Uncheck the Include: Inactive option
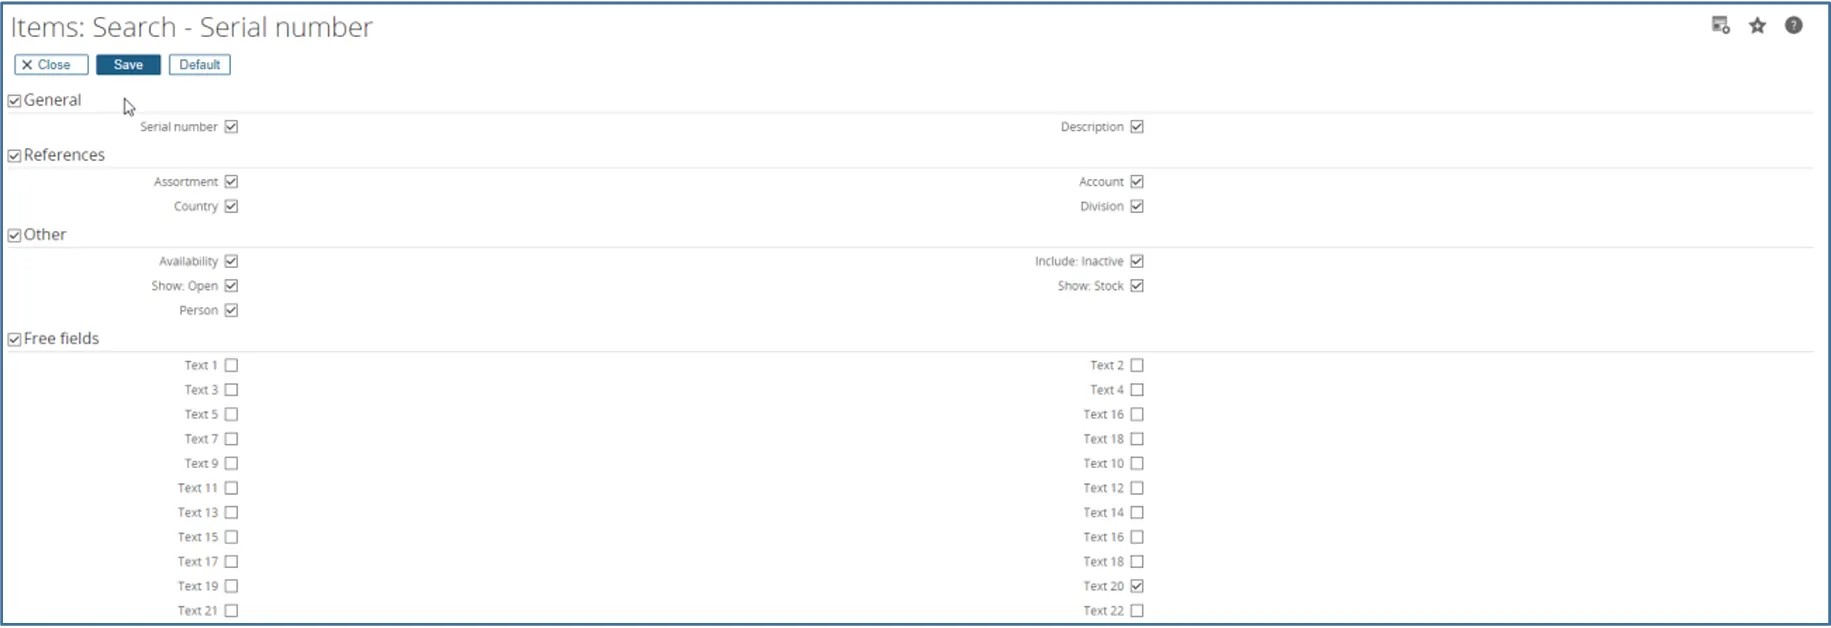This screenshot has width=1831, height=628. point(1137,261)
